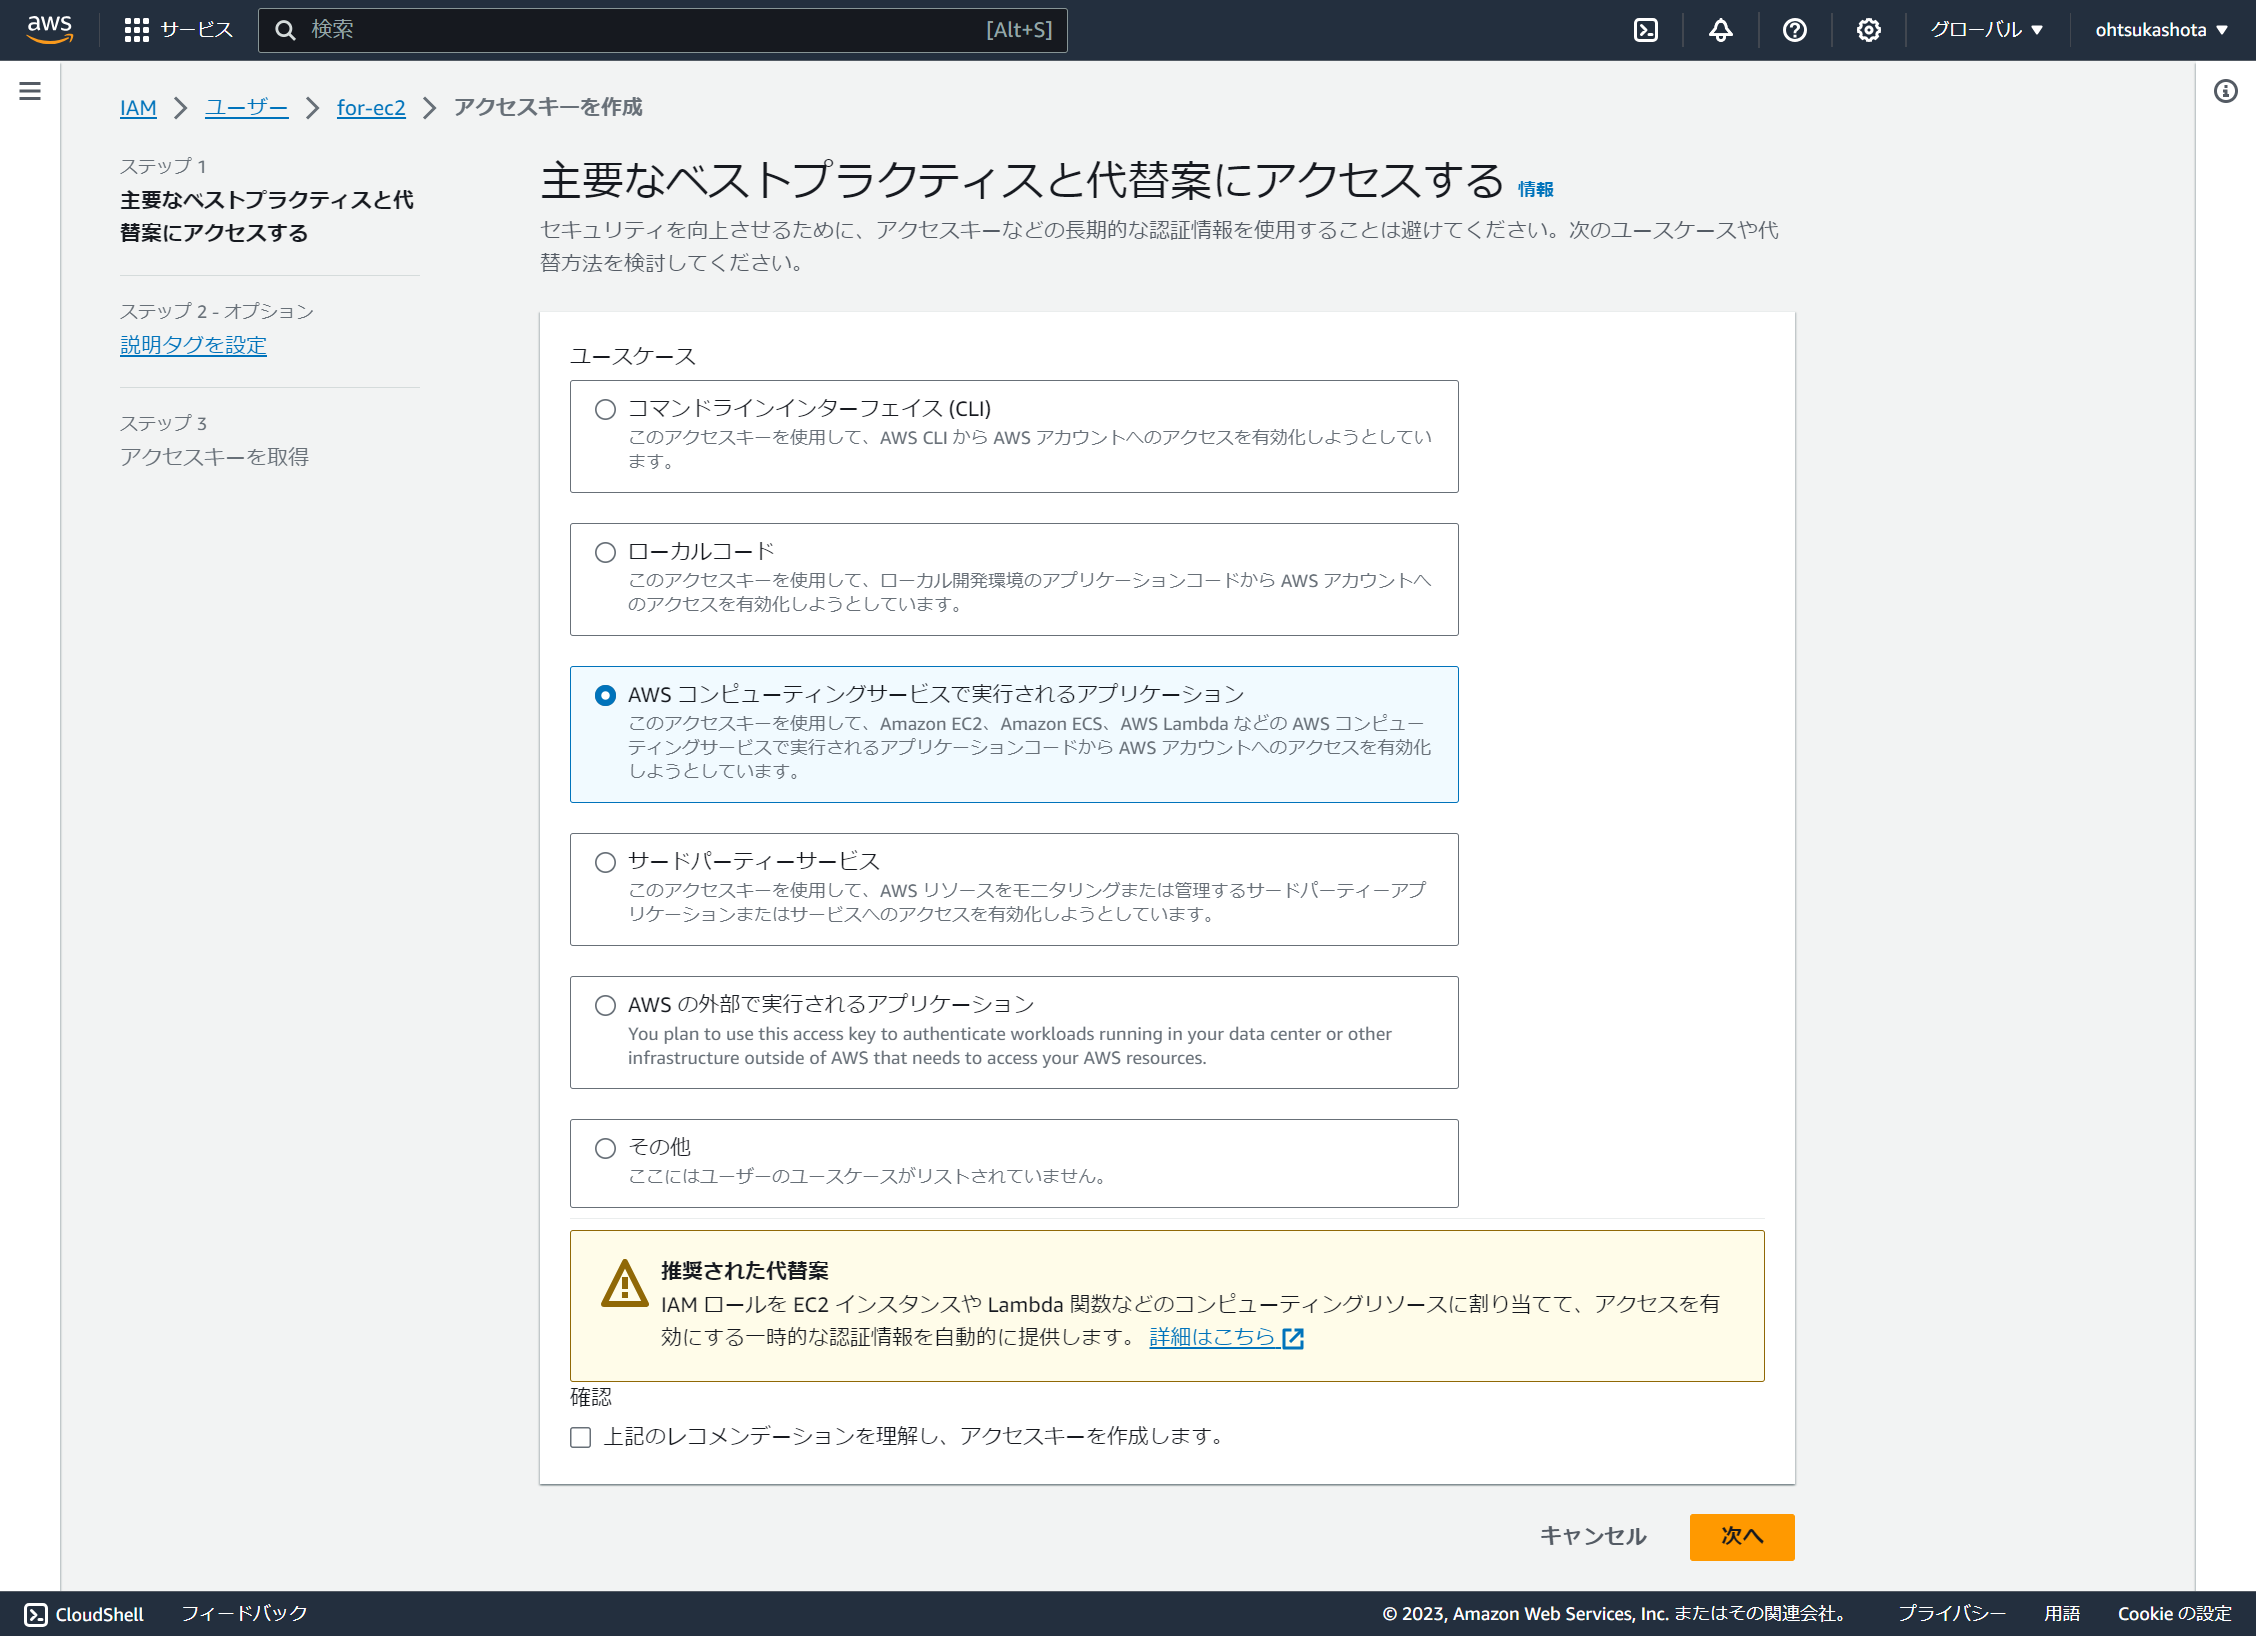Navigate to for-ec2 via the breadcrumb
This screenshot has height=1636, width=2256.
pyautogui.click(x=371, y=107)
